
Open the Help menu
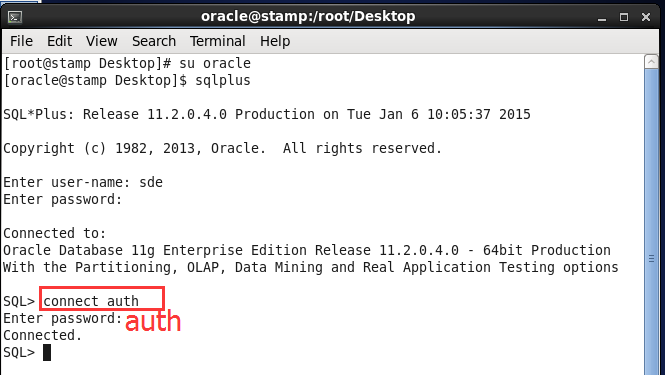(275, 41)
